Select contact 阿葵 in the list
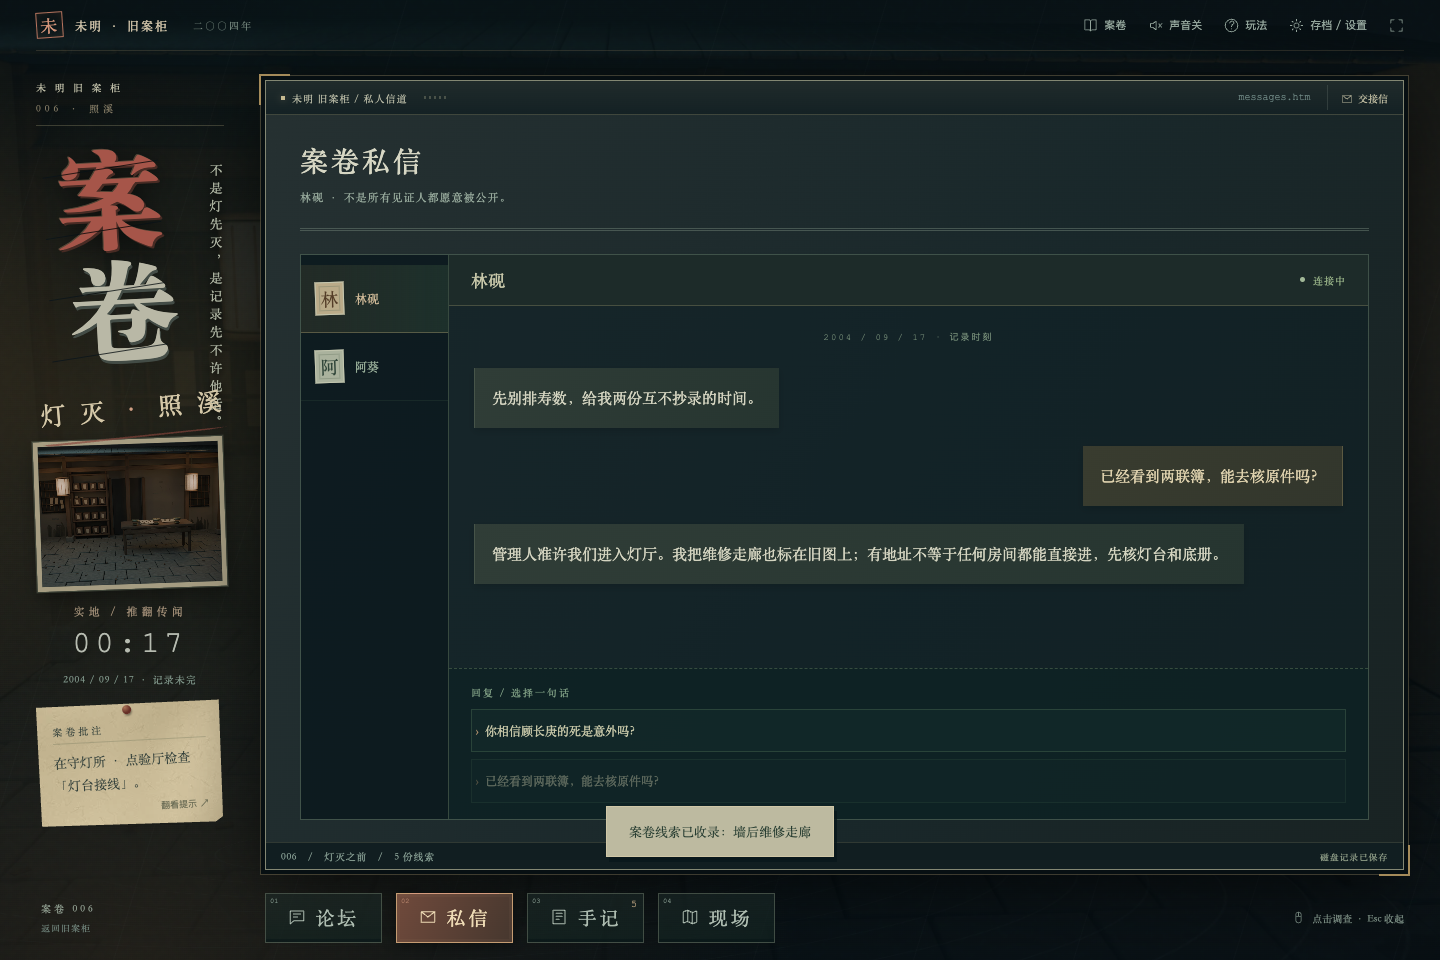The image size is (1440, 960). coord(375,367)
